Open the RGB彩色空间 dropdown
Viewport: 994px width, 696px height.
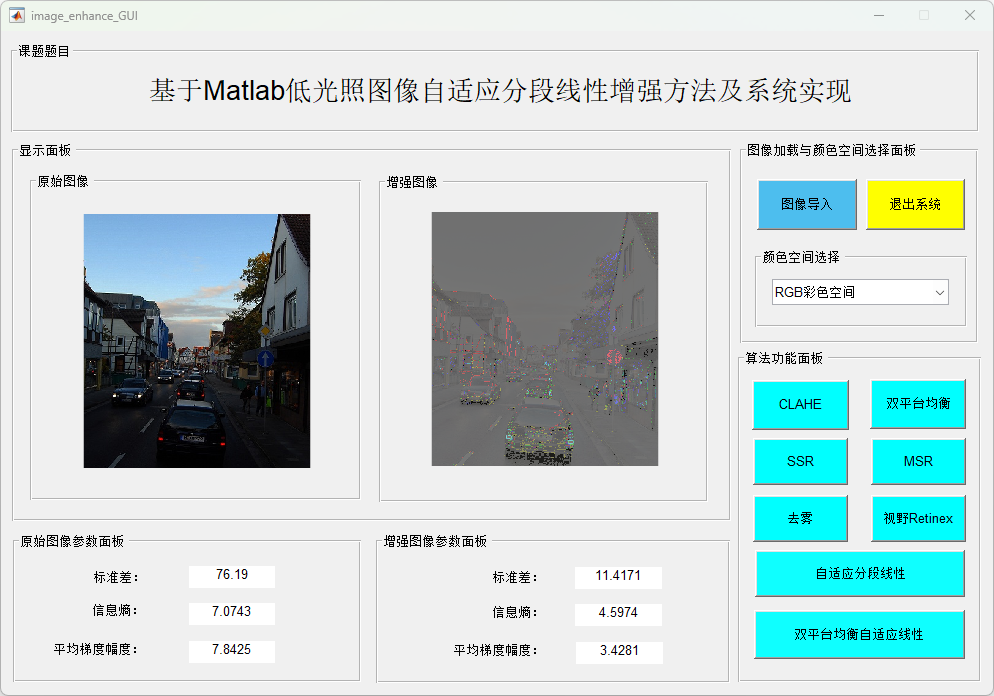point(860,292)
